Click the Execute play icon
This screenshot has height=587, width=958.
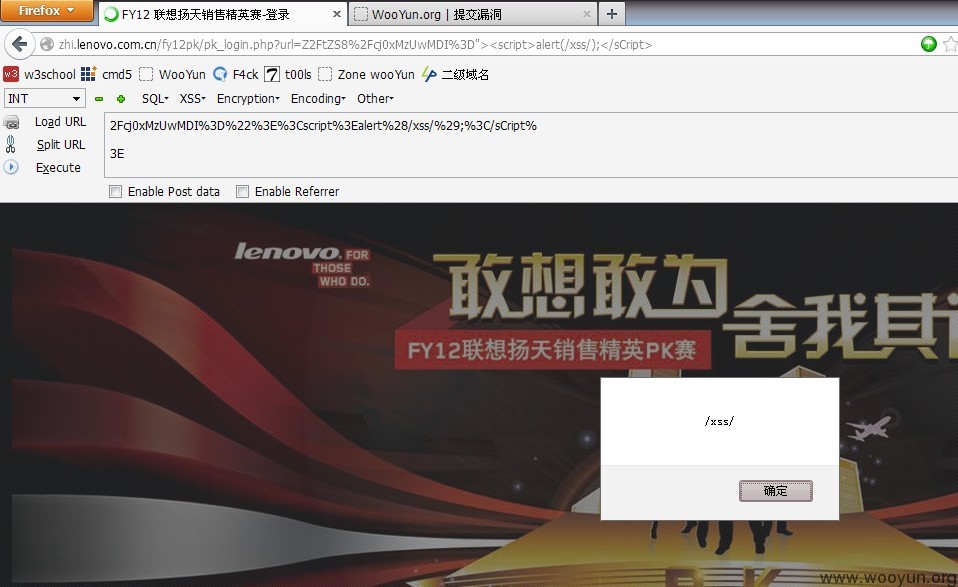point(11,167)
